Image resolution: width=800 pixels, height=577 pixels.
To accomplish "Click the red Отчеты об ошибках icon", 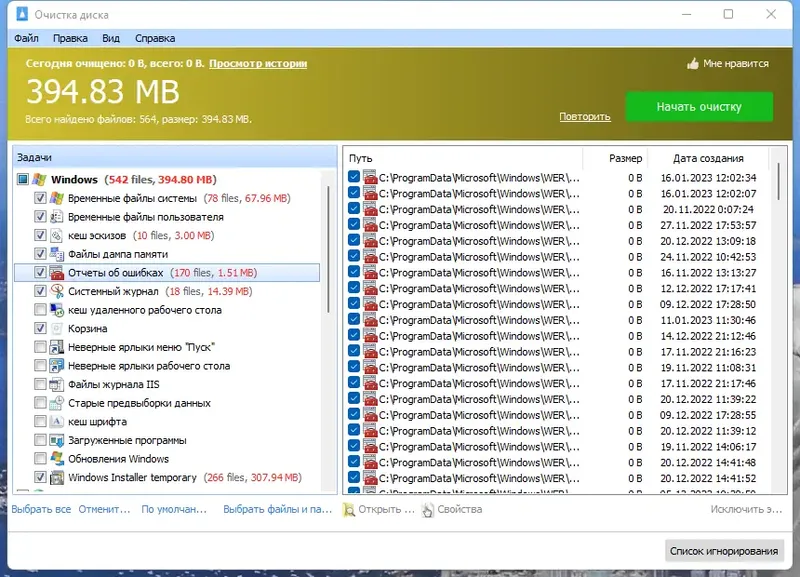I will [57, 272].
